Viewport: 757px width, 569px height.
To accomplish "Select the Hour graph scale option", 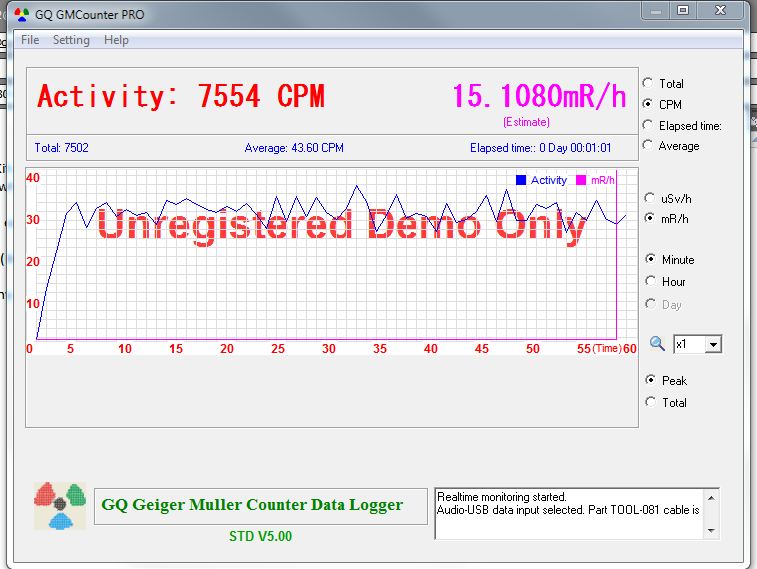I will click(x=652, y=282).
